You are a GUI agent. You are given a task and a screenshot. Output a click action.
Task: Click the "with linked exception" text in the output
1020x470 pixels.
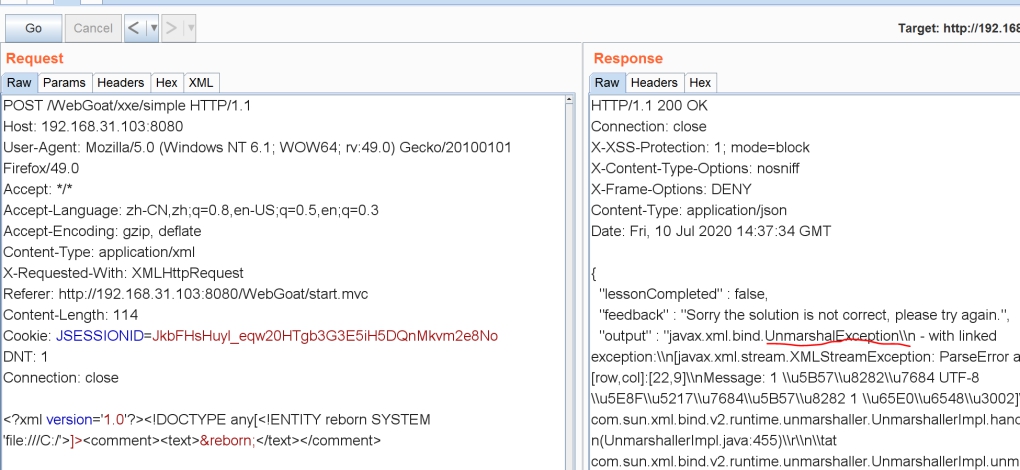pos(794,346)
